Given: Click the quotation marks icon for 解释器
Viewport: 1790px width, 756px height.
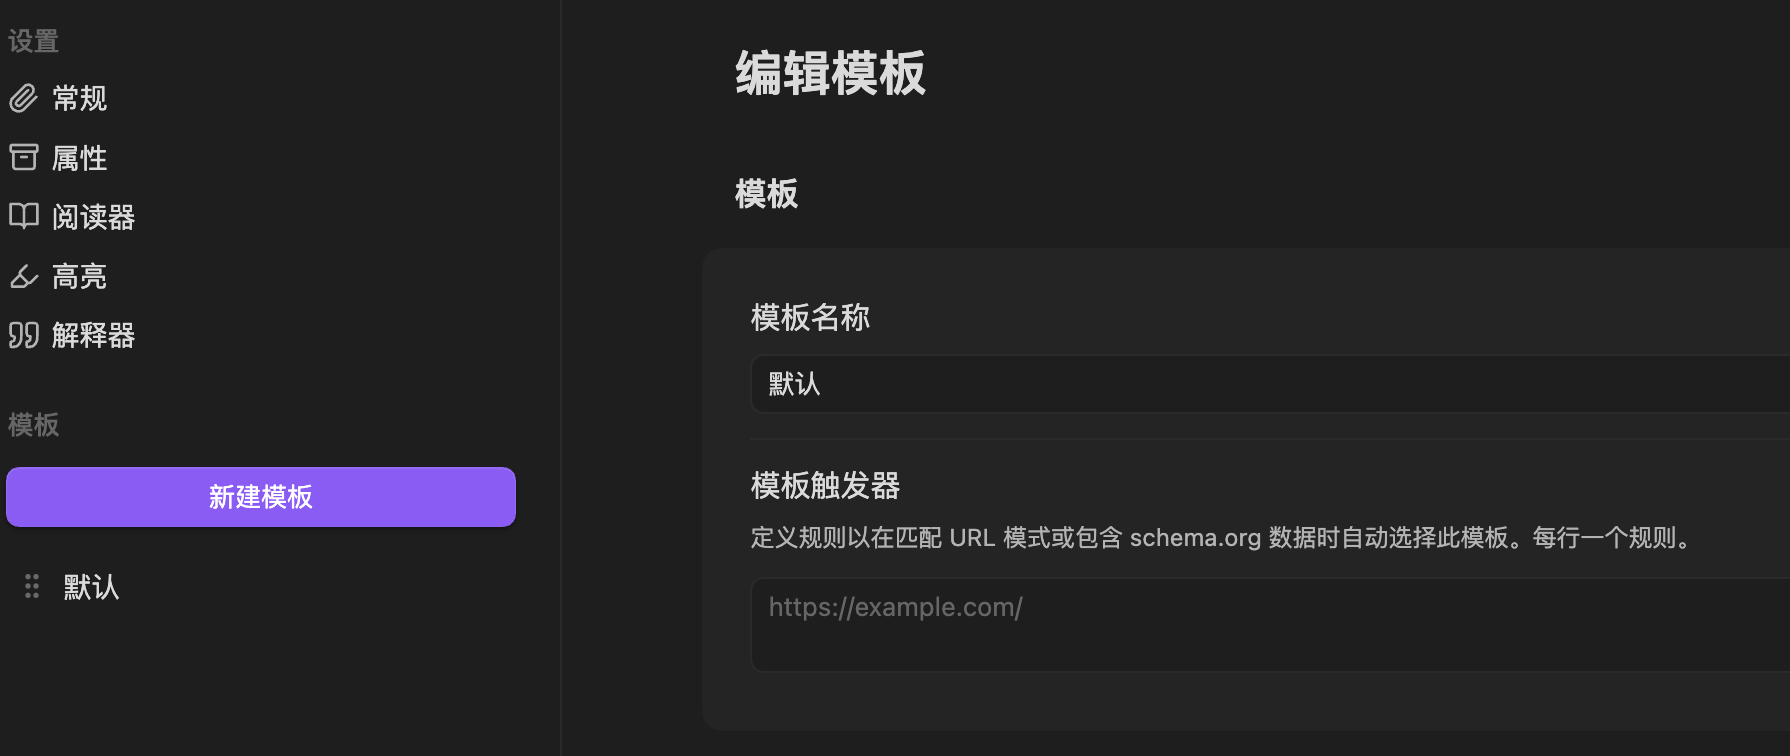Looking at the screenshot, I should [23, 335].
